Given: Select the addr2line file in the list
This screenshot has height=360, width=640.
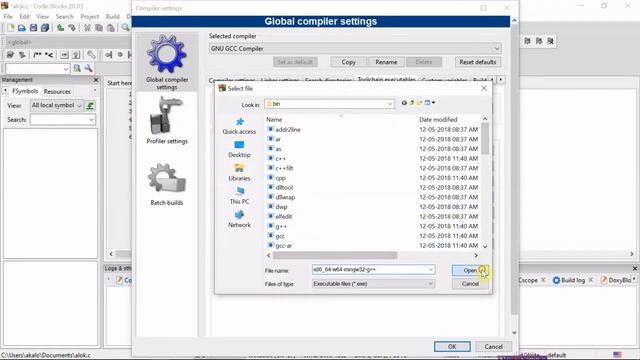Looking at the screenshot, I should tap(287, 130).
